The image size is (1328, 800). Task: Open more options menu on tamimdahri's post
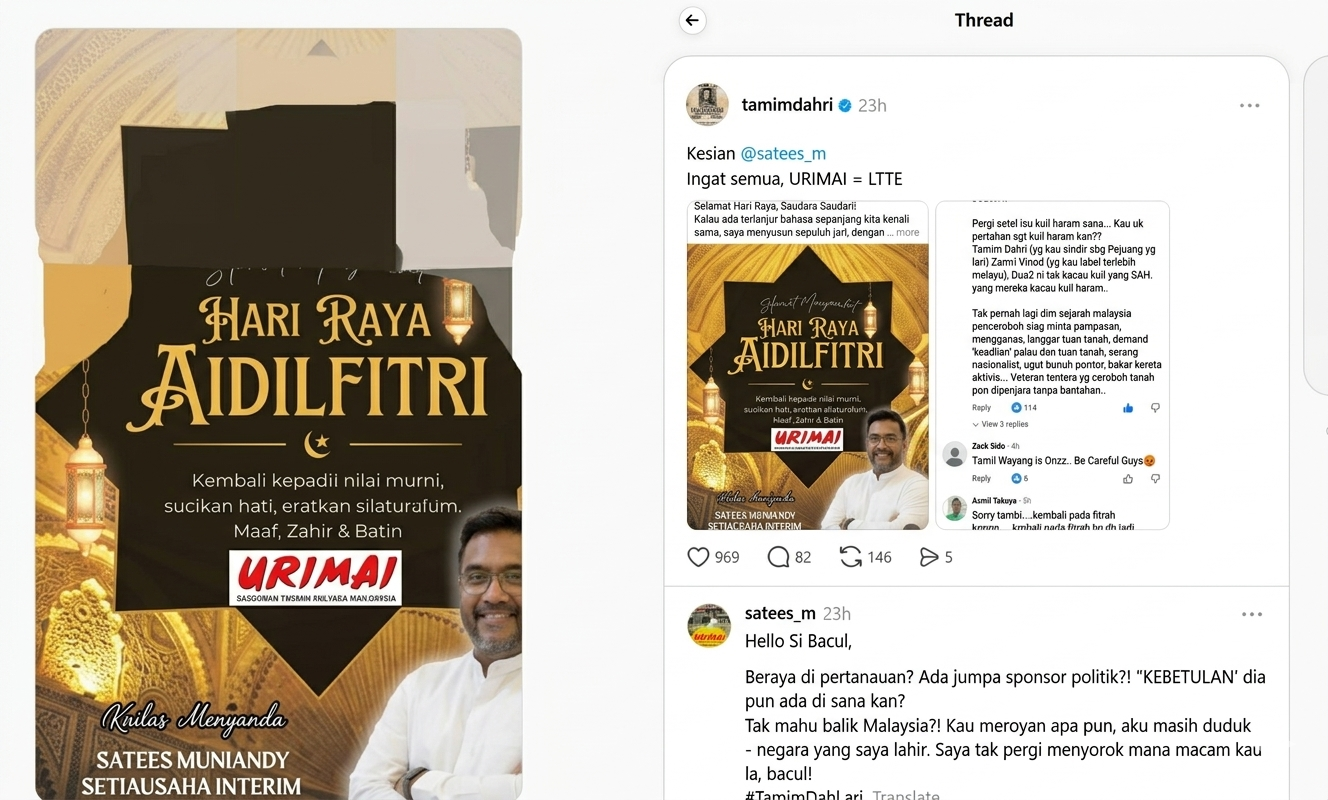(1250, 105)
